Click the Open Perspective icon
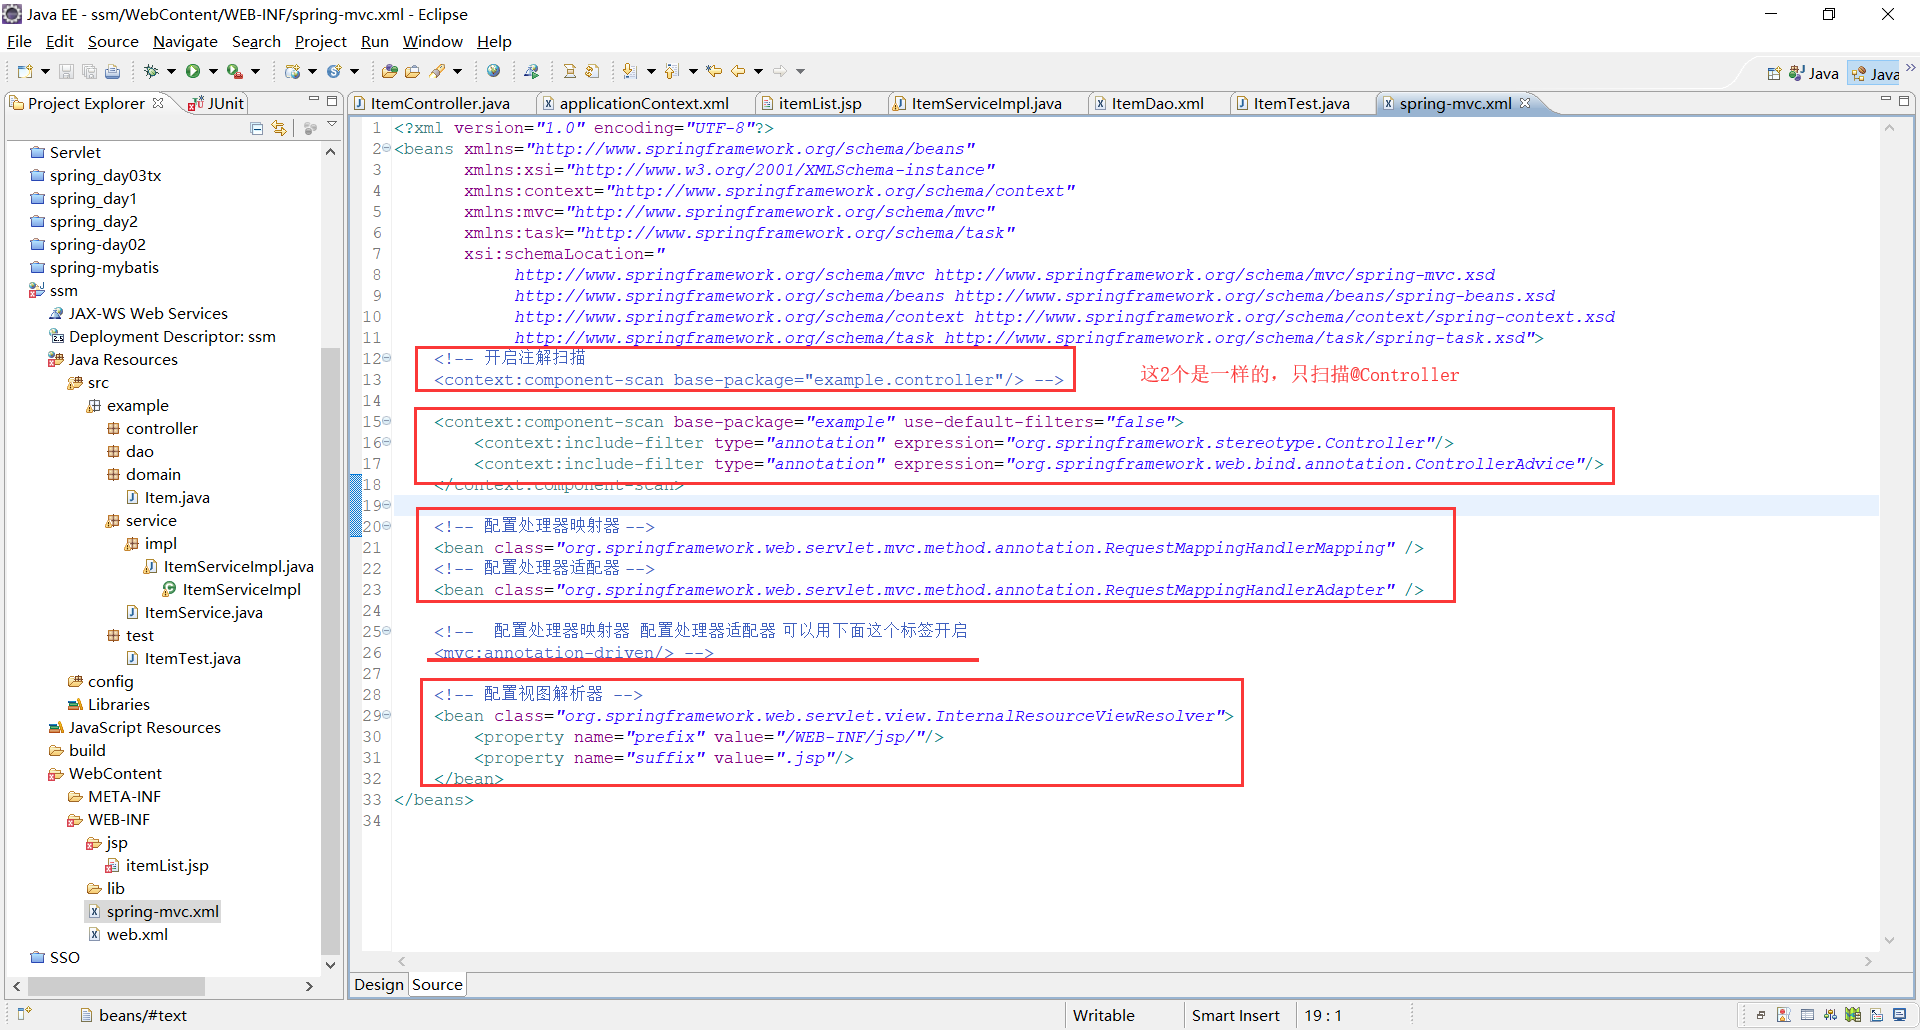This screenshot has height=1030, width=1920. (1774, 73)
